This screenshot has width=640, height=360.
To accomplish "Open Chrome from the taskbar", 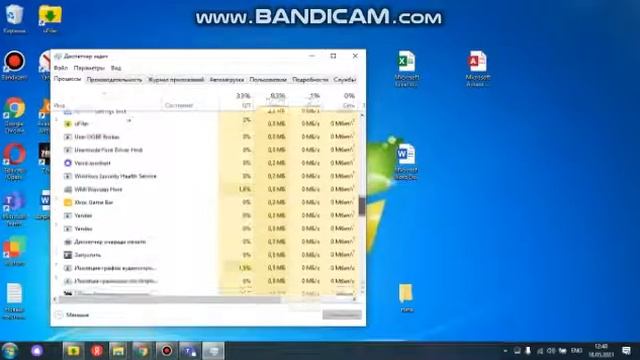I will [x=142, y=351].
